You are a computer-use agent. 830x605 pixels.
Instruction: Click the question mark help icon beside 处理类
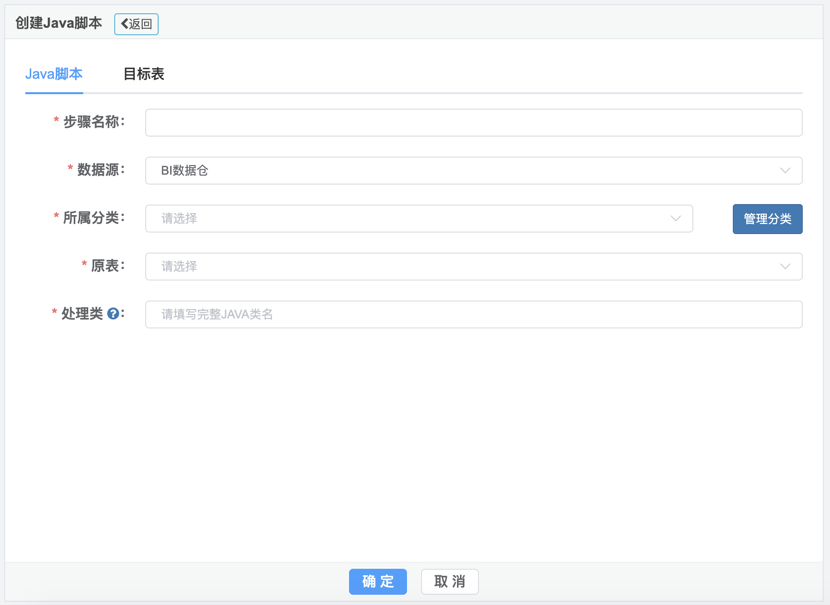pyautogui.click(x=113, y=314)
